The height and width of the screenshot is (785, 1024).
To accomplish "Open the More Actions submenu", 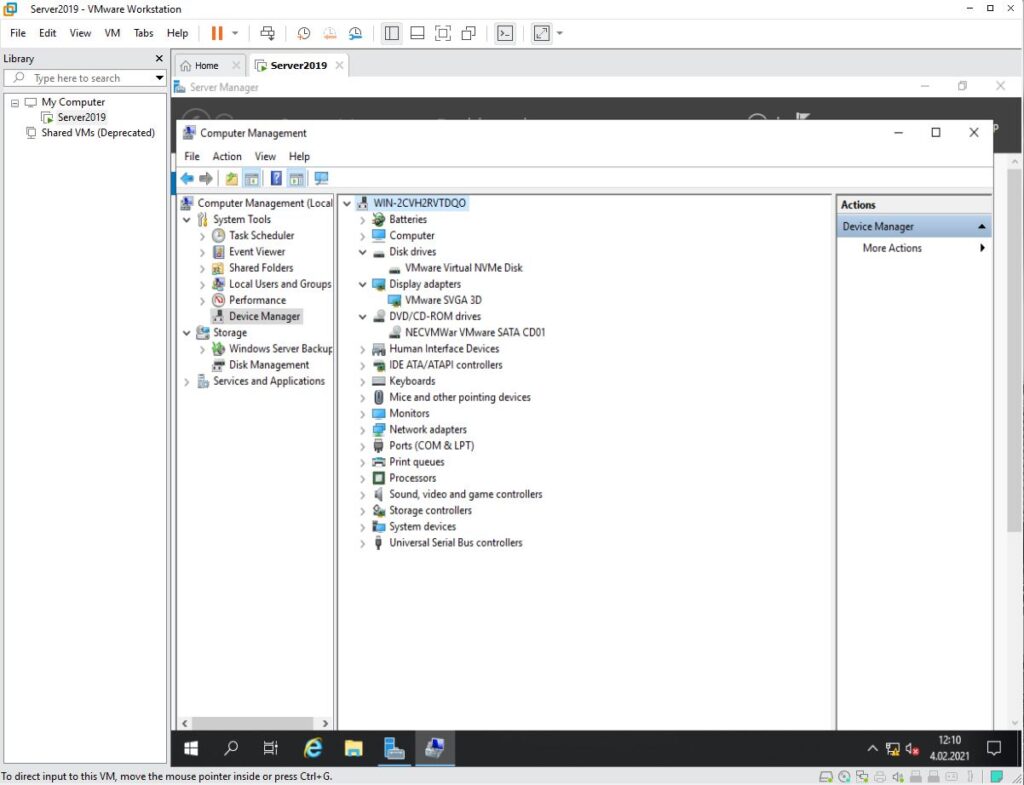I will coord(914,248).
